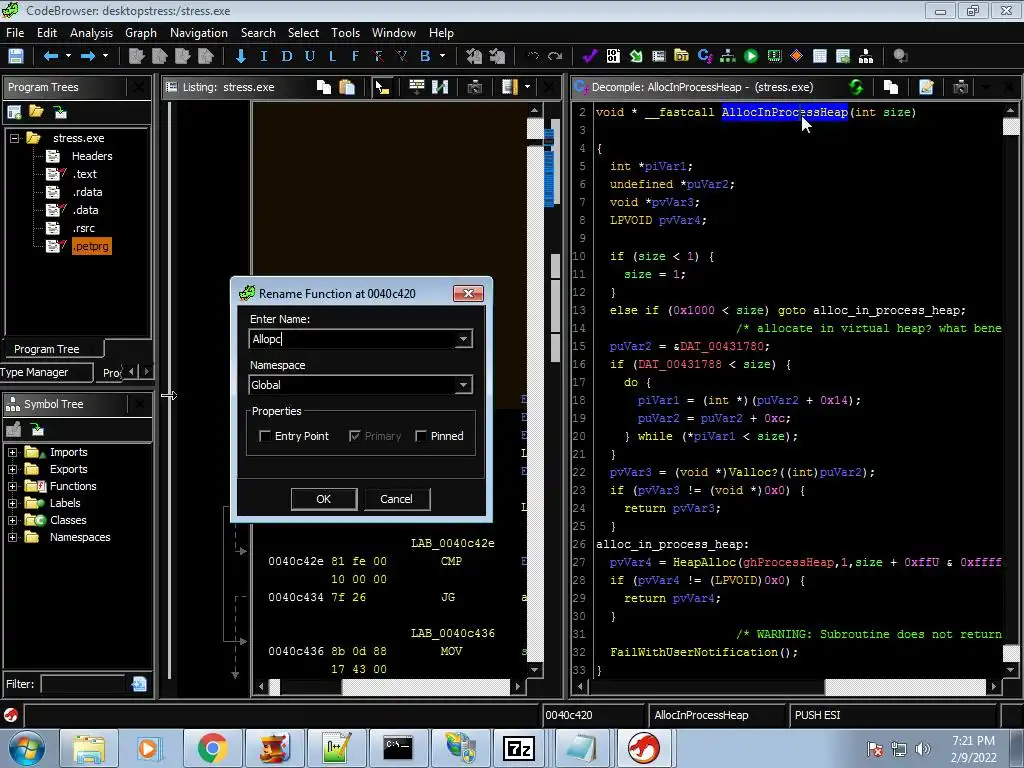
Task: Click the hierarchy chart toolbar icon
Action: [866, 56]
